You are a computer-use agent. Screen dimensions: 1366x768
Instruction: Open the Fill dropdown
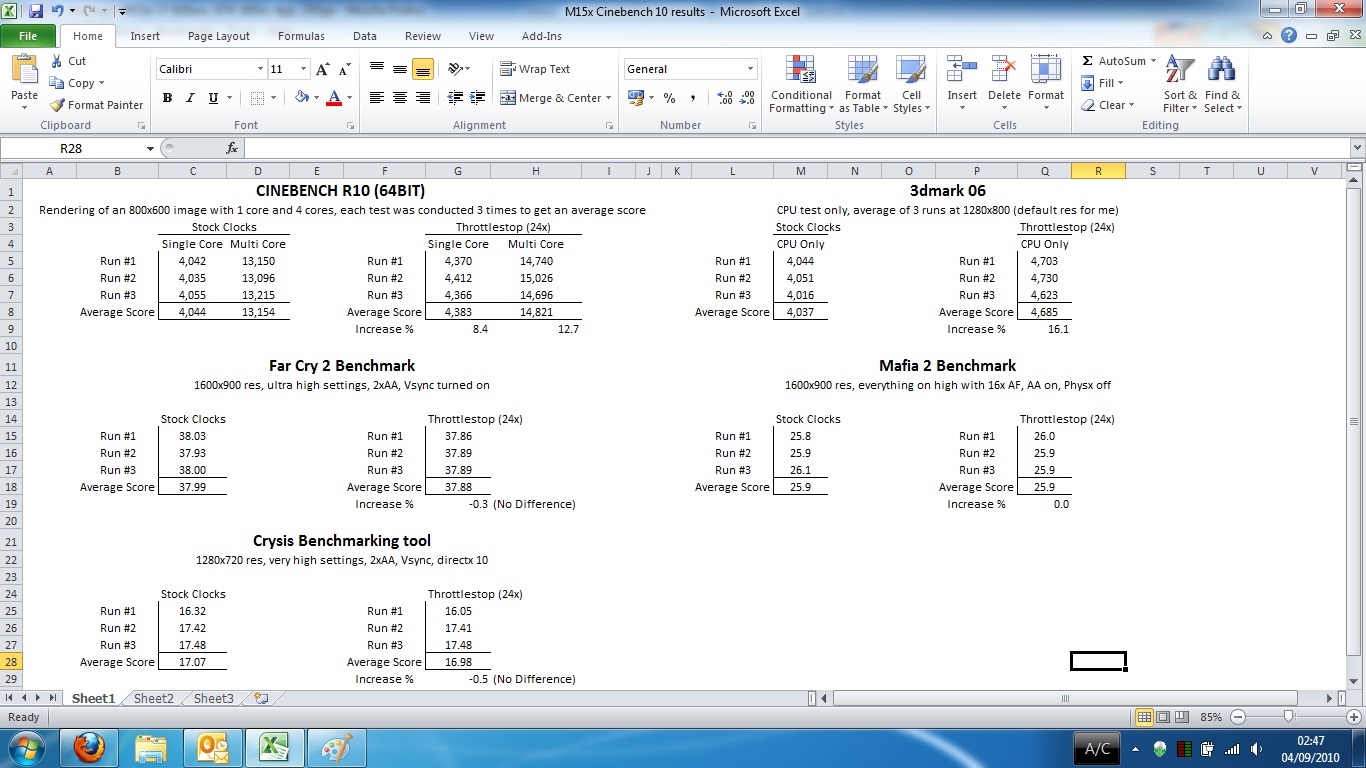coord(1102,83)
